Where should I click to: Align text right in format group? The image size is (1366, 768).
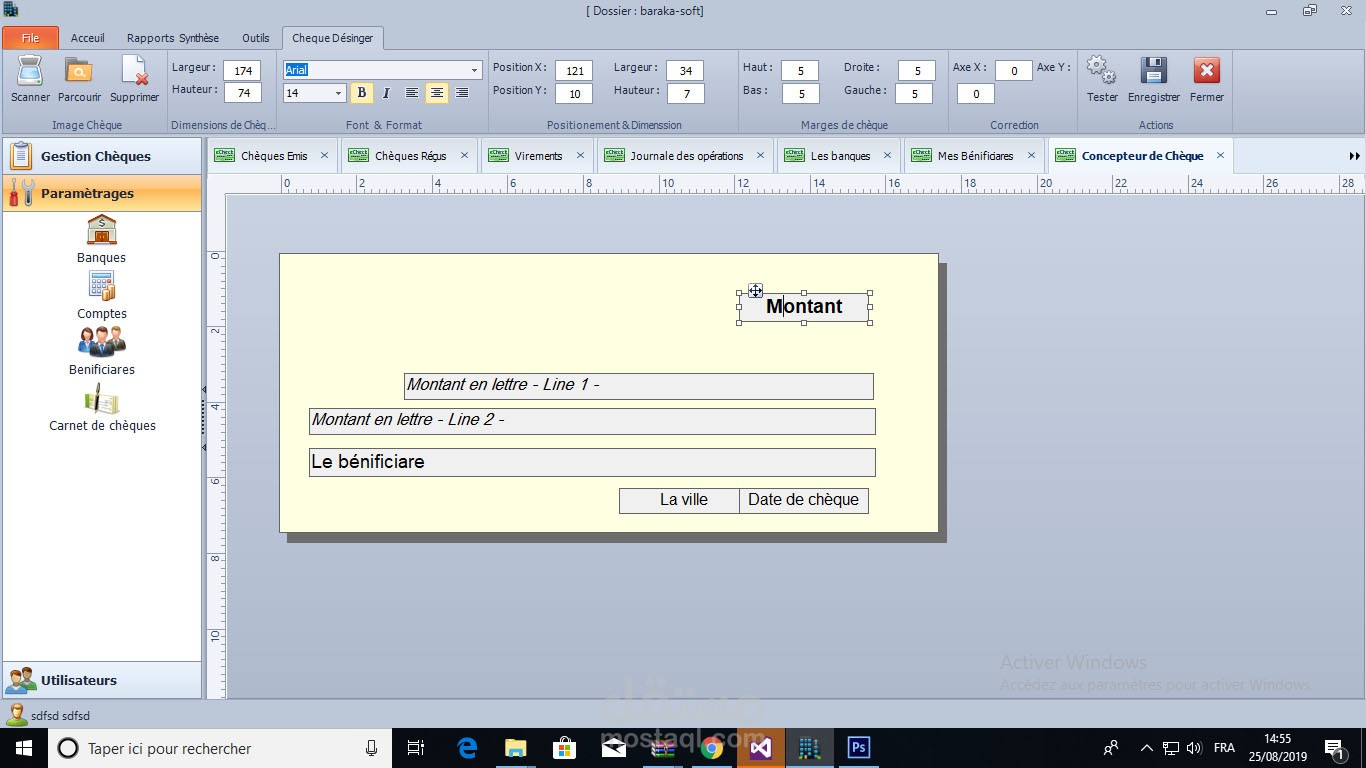(x=462, y=93)
